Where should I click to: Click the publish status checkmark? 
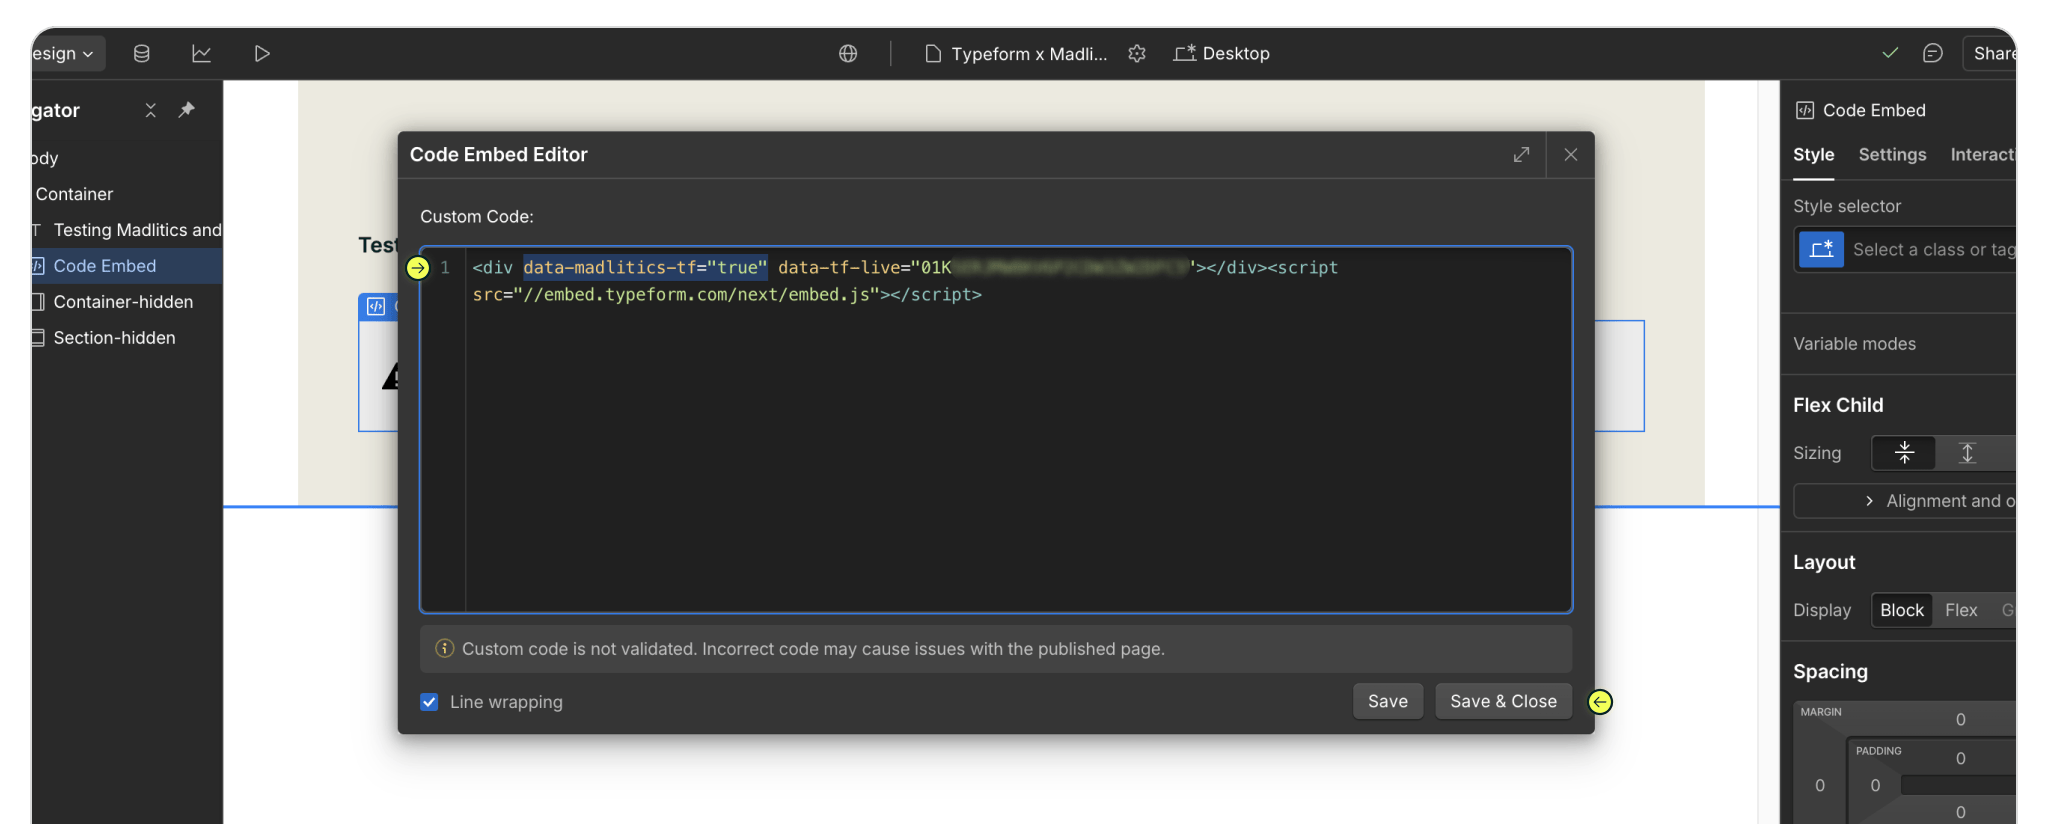click(1890, 53)
